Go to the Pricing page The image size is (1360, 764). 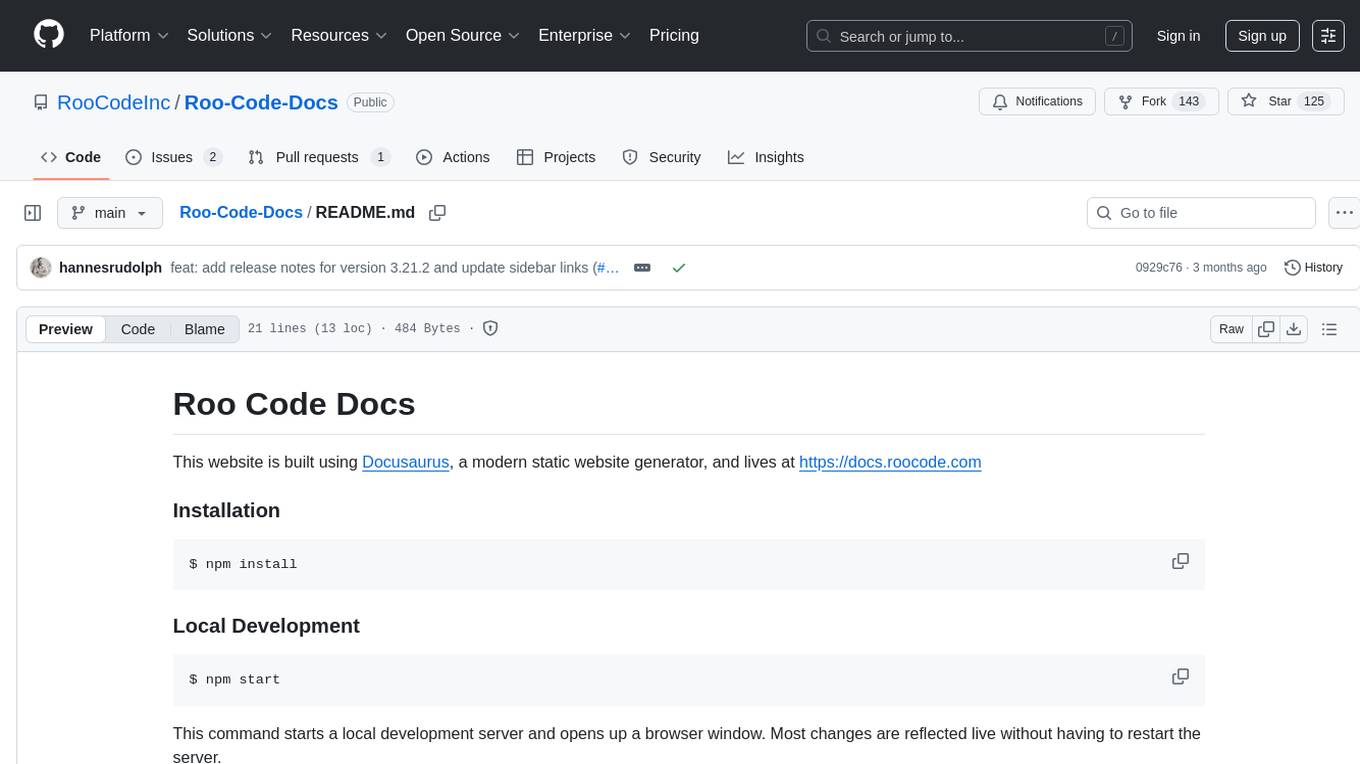(x=674, y=35)
